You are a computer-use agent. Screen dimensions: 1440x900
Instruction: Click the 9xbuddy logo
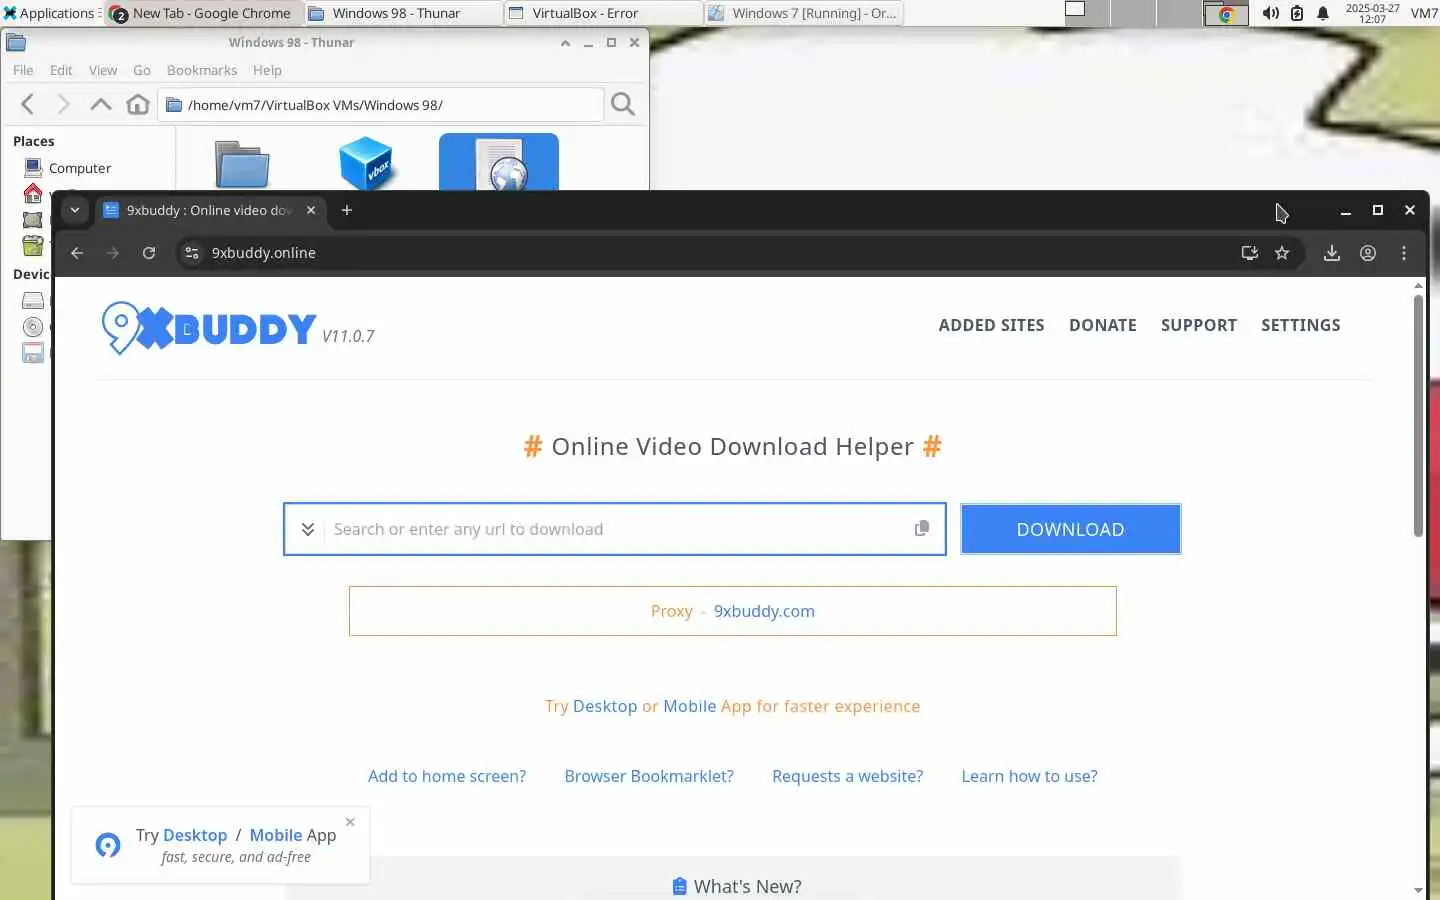pos(209,328)
